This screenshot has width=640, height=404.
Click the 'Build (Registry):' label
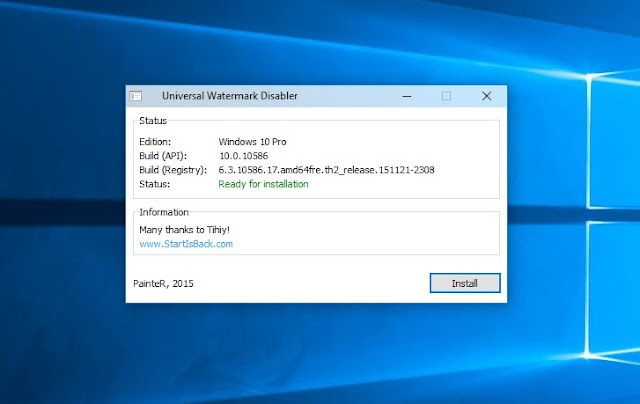(173, 170)
